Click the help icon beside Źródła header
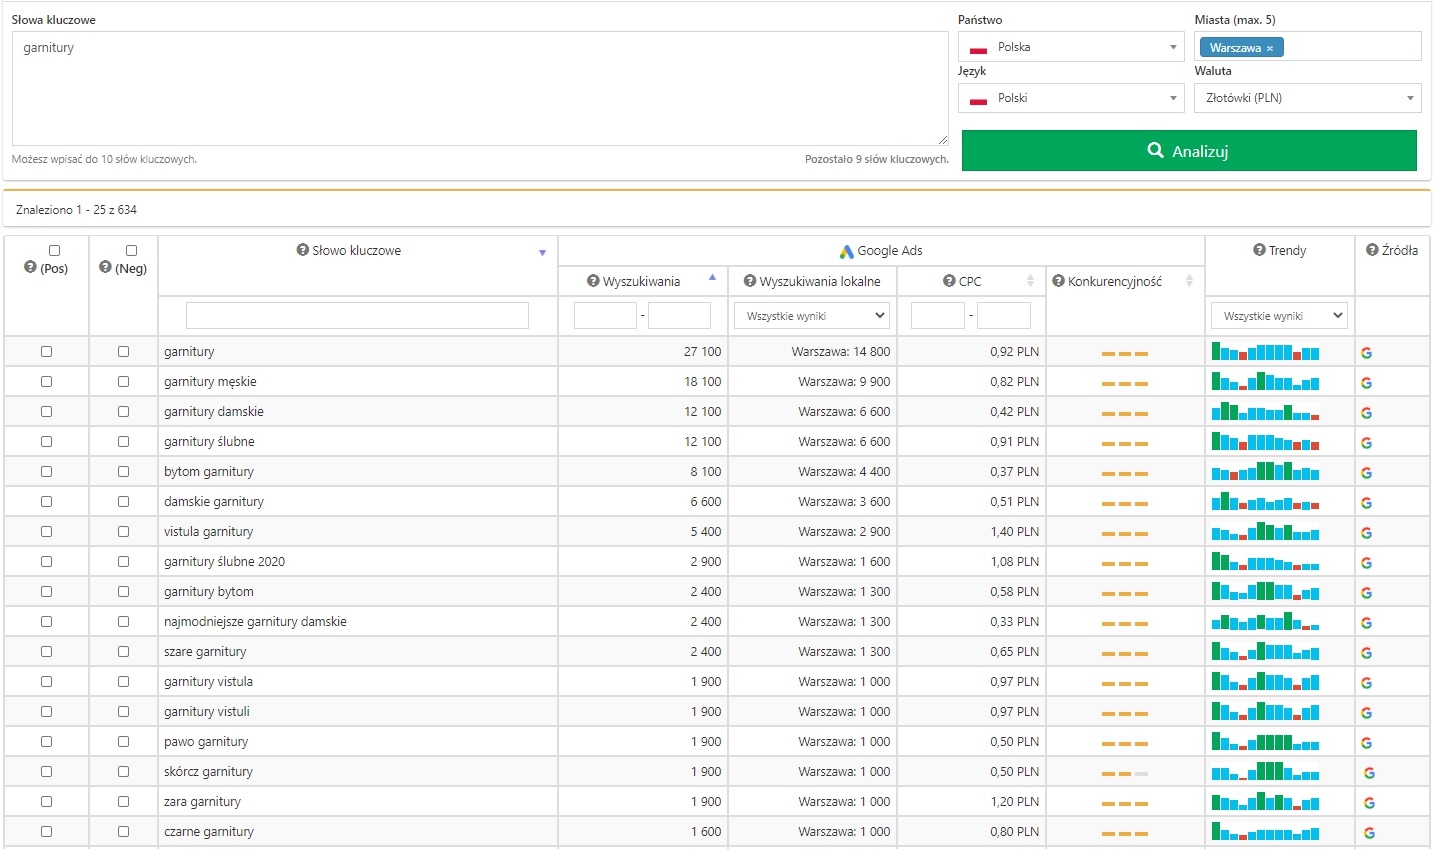 tap(1372, 250)
